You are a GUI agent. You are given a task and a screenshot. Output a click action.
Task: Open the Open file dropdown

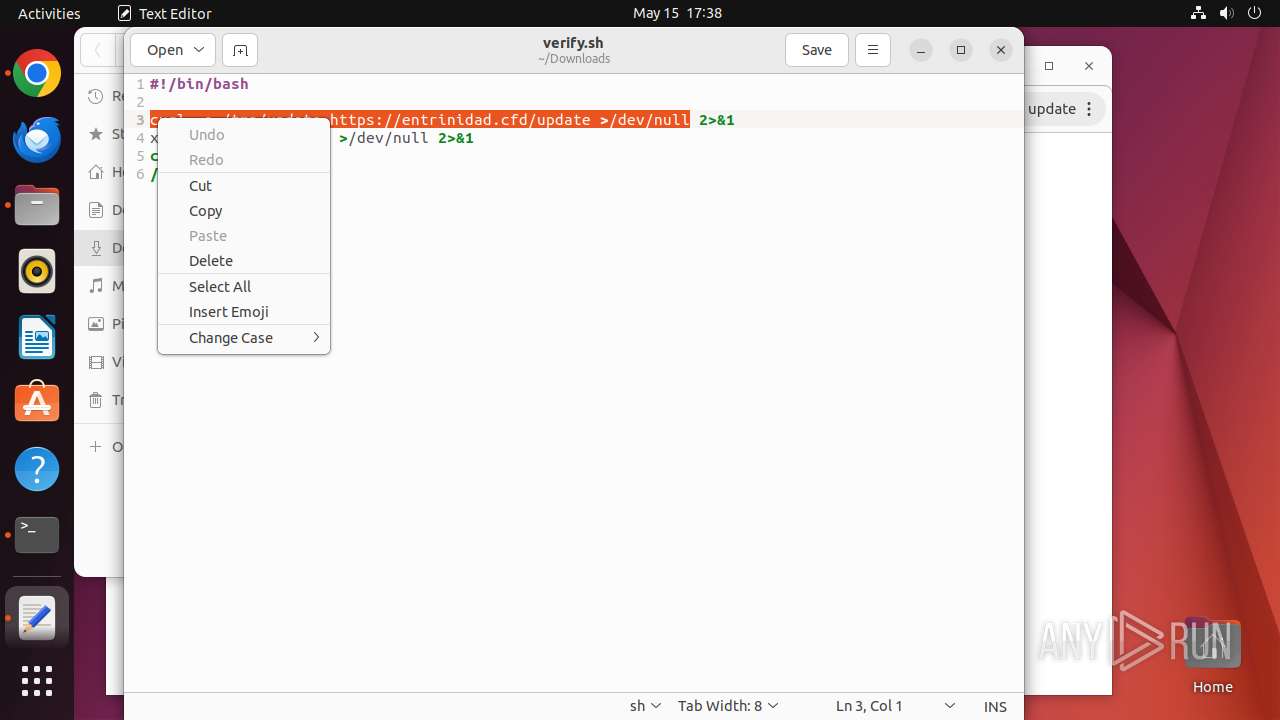(173, 50)
